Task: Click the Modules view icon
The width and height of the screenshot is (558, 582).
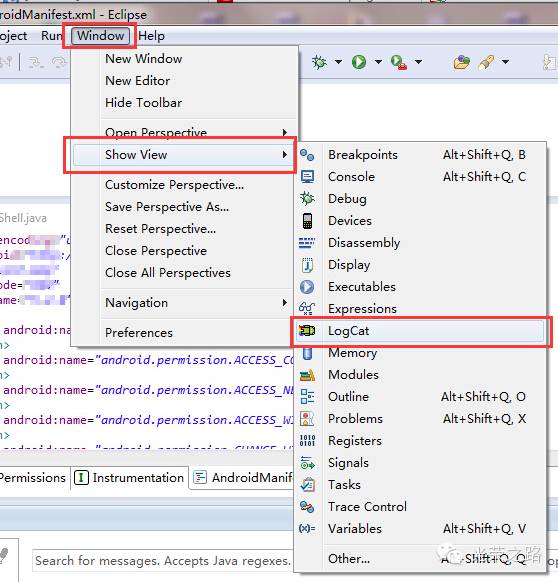Action: tap(307, 375)
